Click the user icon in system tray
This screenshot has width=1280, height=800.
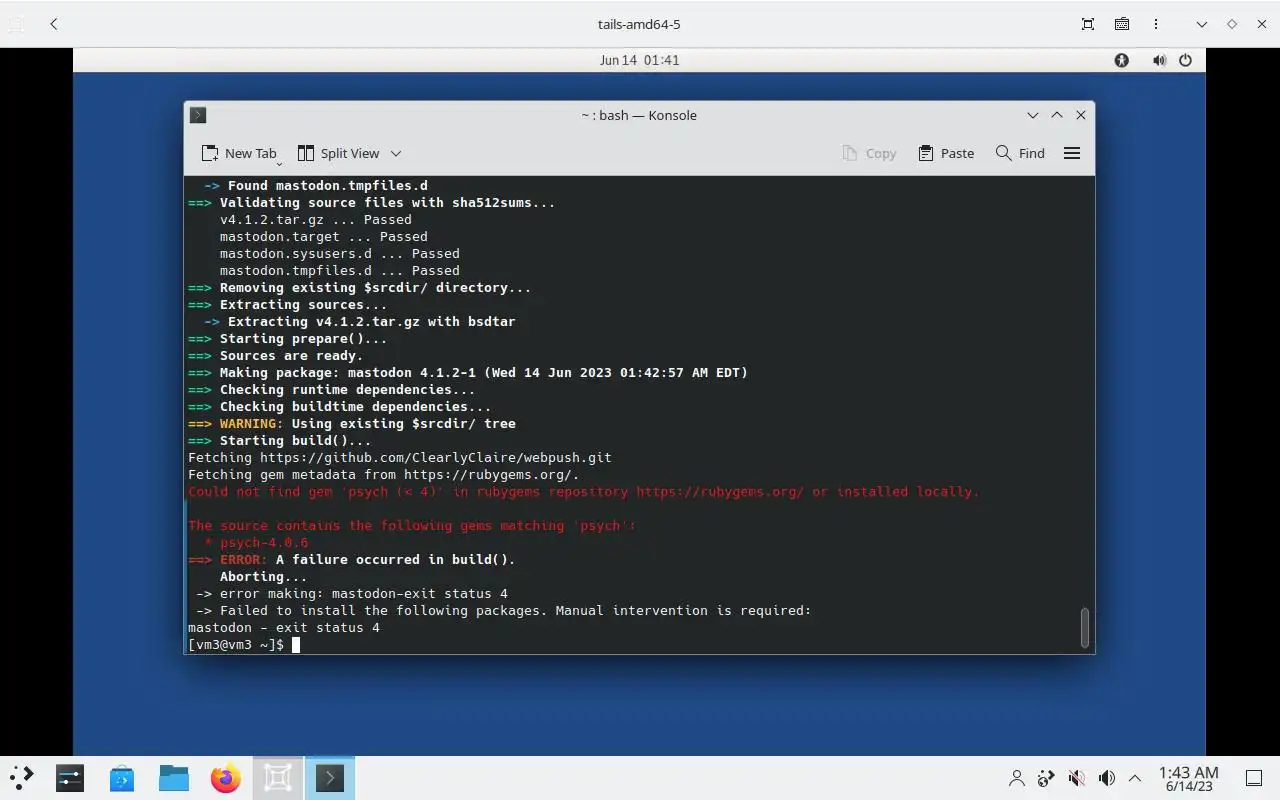pos(1017,778)
